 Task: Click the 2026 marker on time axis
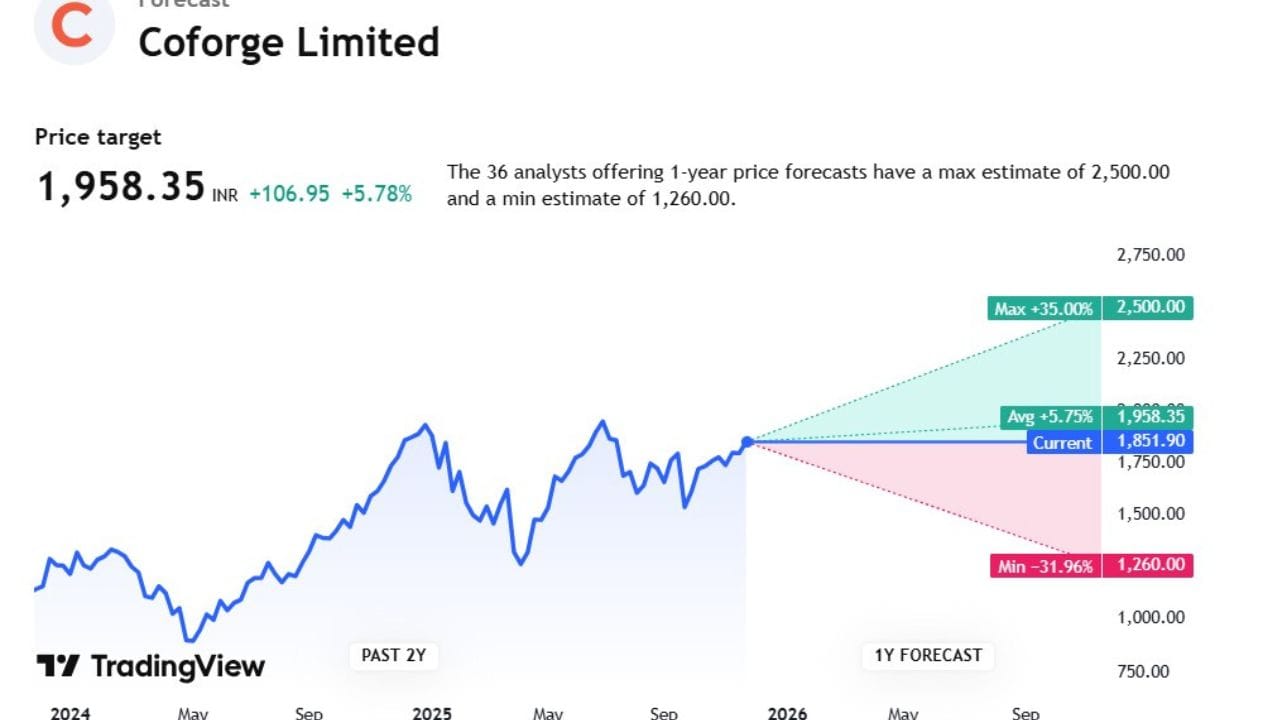[787, 712]
